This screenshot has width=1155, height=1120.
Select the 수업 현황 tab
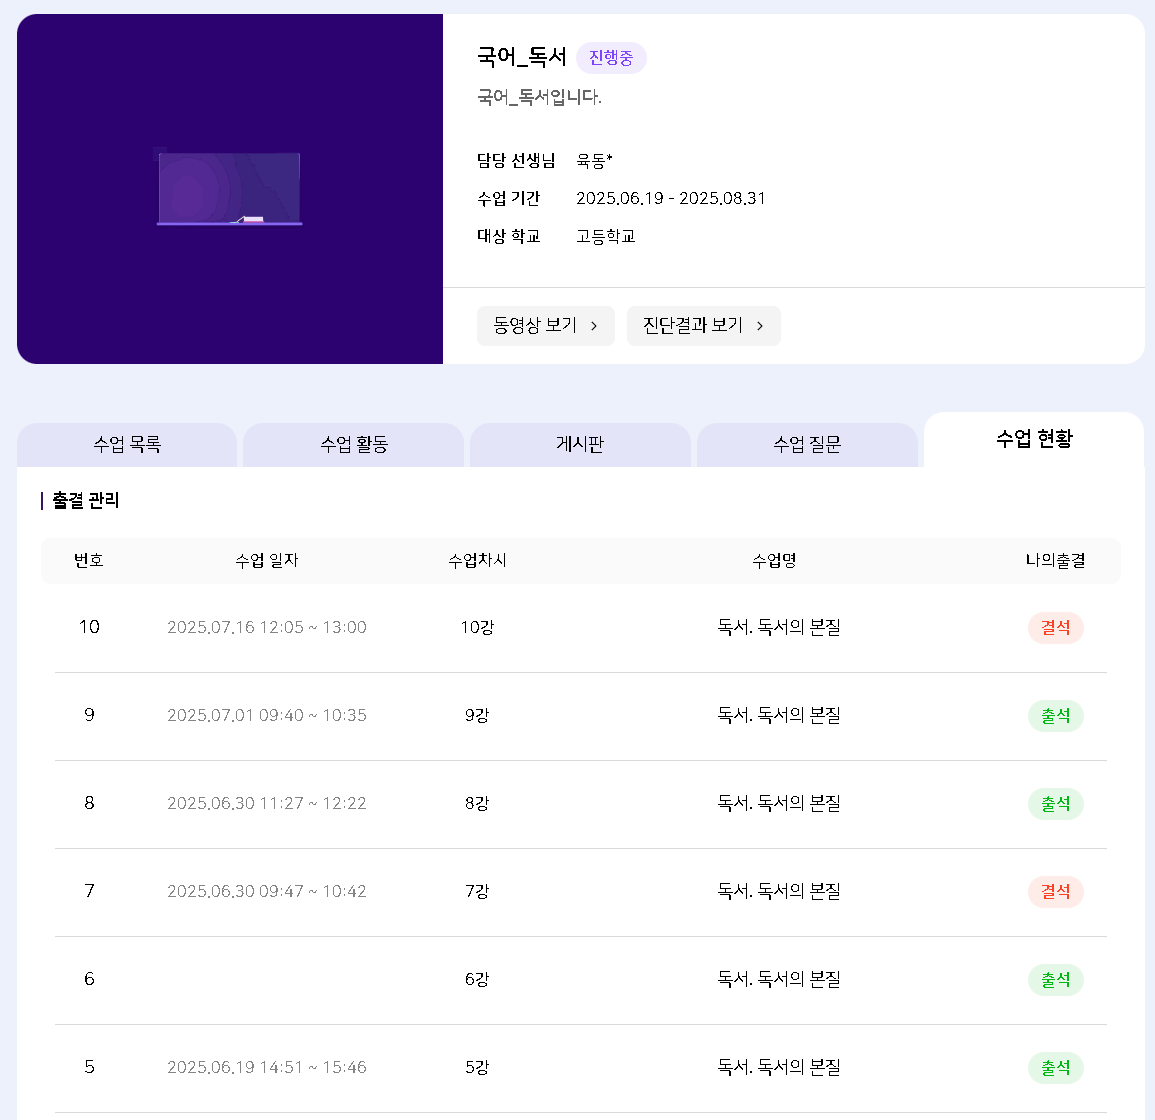pos(1034,439)
